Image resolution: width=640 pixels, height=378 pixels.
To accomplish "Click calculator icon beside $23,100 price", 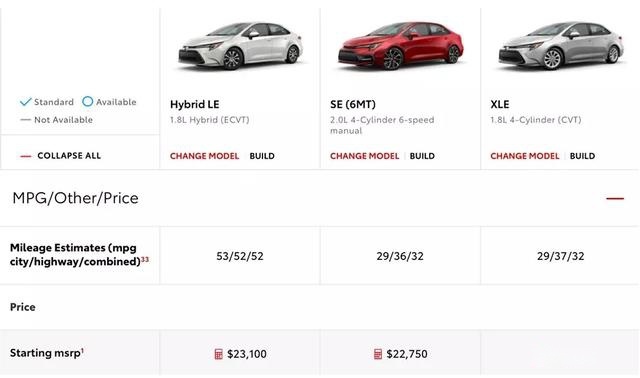I will 218,354.
